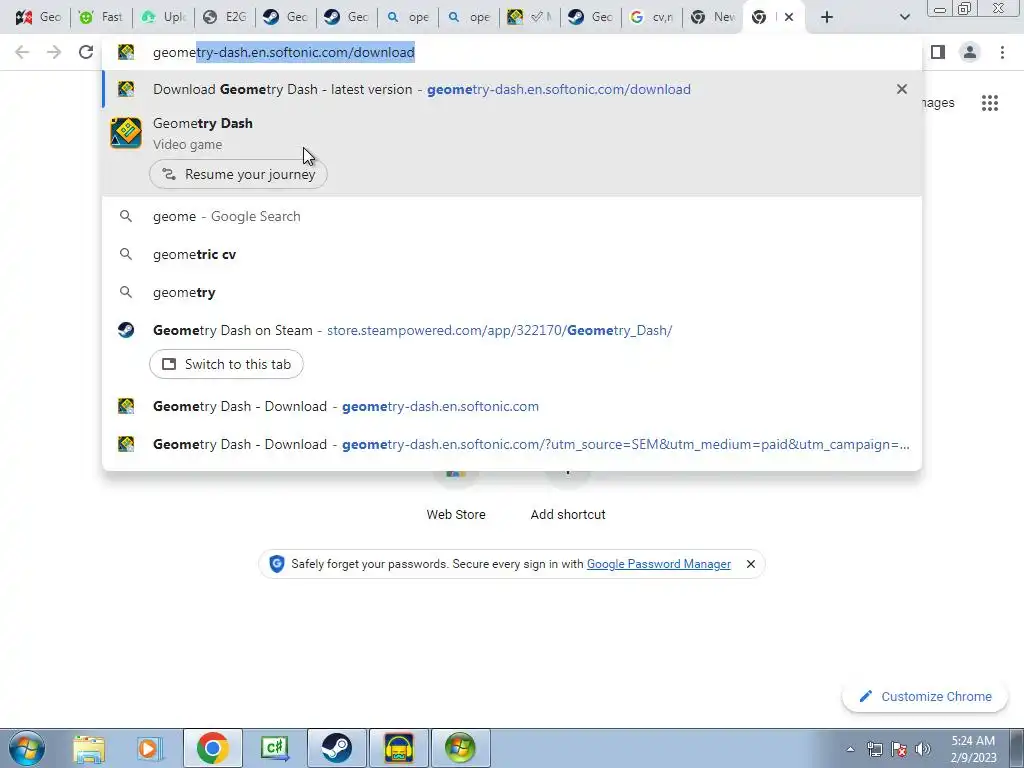Click Switch to this tab button

[x=226, y=364]
